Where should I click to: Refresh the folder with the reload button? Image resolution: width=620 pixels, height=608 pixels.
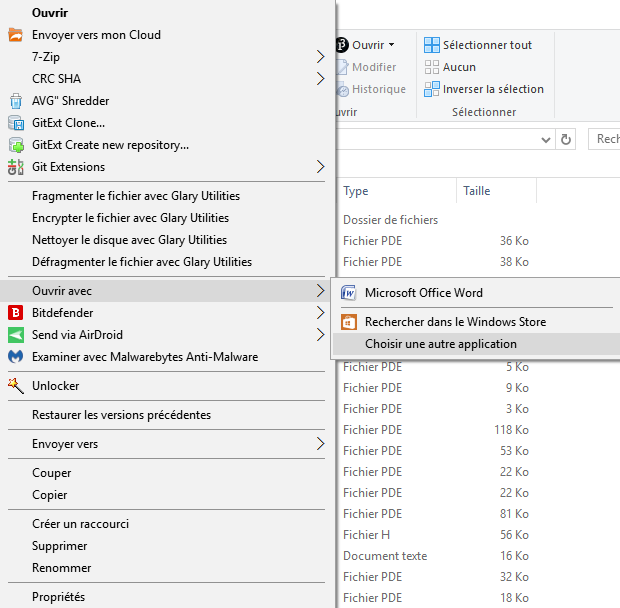click(x=566, y=140)
